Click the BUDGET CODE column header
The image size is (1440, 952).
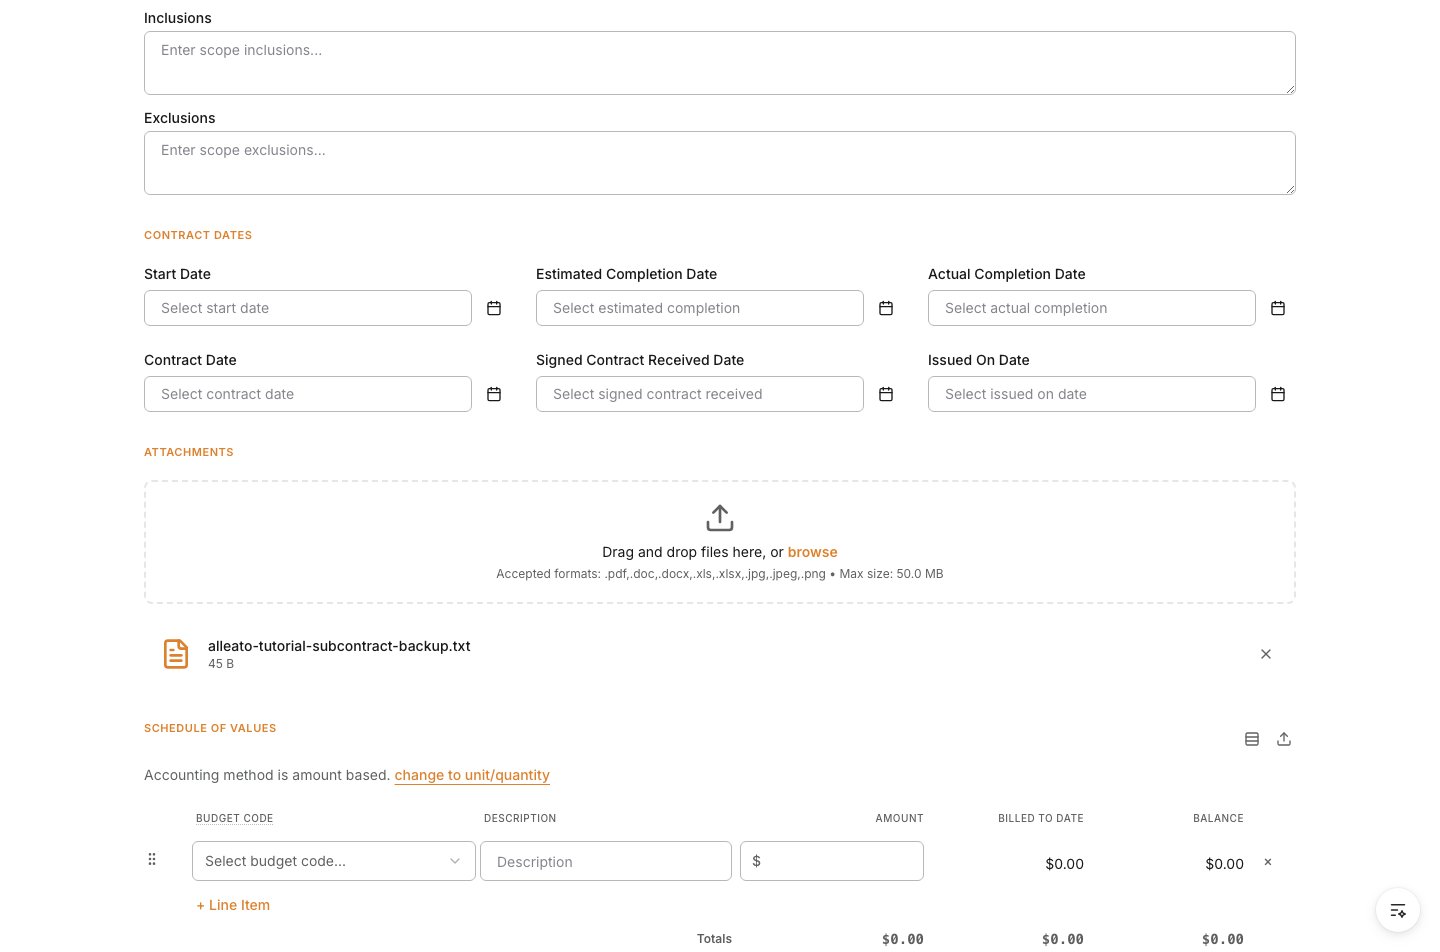(x=234, y=818)
